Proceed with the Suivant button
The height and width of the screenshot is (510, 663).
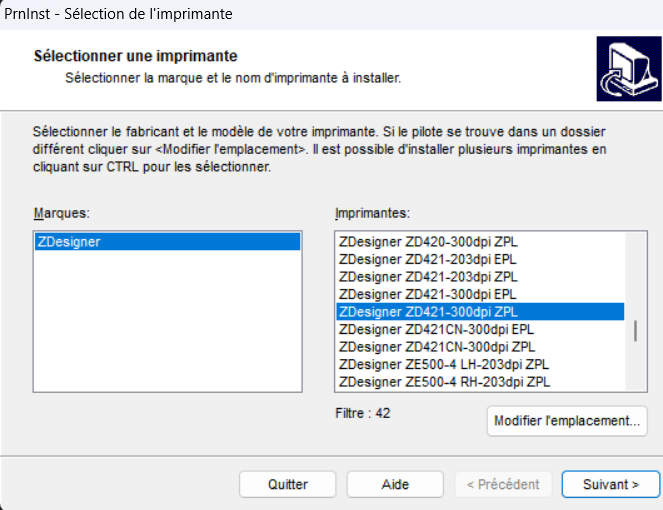click(x=610, y=484)
